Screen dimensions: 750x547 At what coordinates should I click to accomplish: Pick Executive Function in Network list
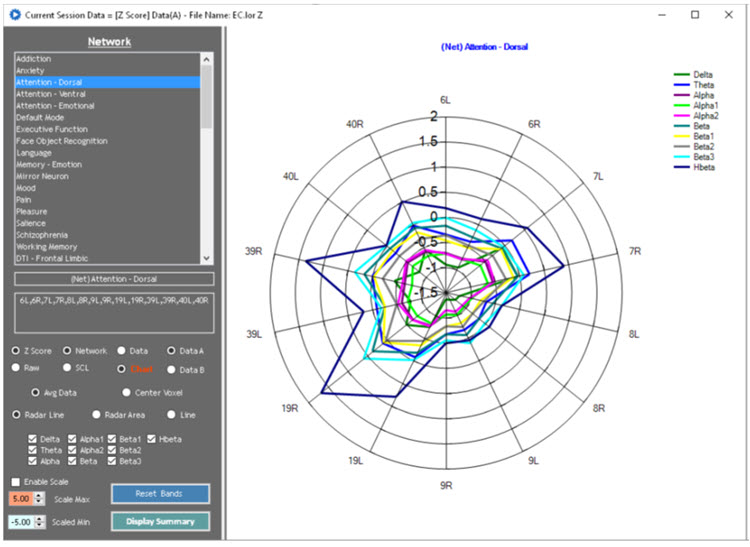54,129
